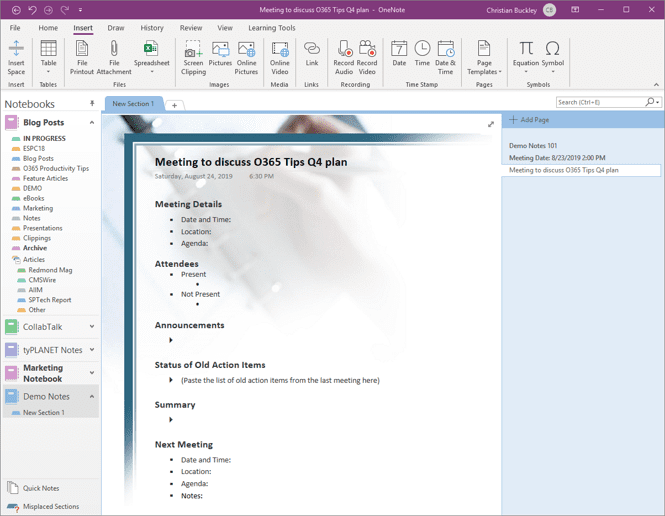Open the Learning Tools tab
The width and height of the screenshot is (665, 516).
click(x=271, y=28)
